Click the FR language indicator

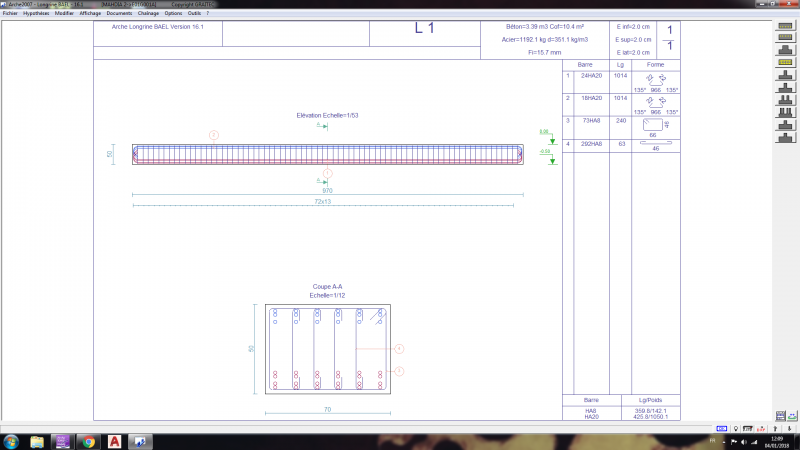coord(712,440)
